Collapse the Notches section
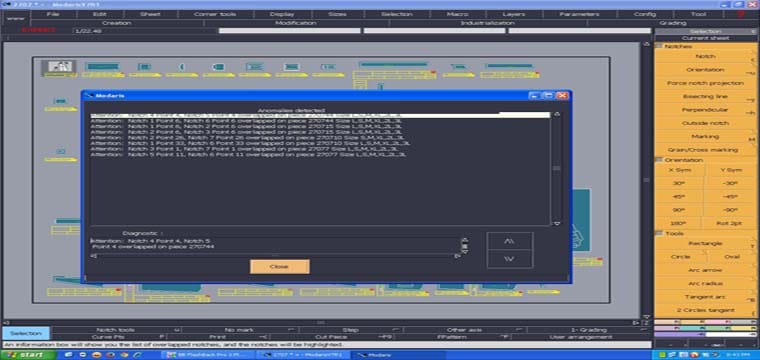Screen dimensions: 760x360 (659, 46)
